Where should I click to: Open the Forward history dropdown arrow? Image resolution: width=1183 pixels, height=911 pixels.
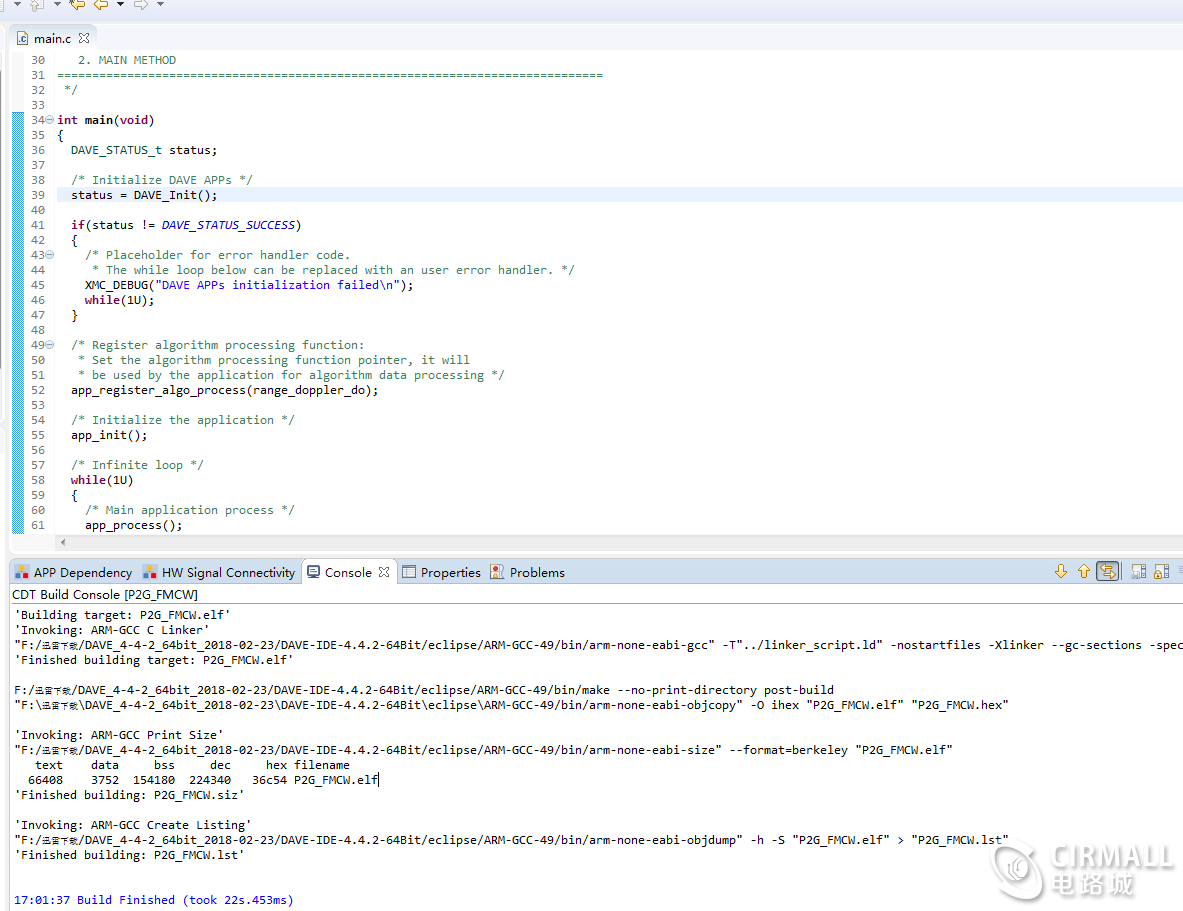[x=160, y=5]
